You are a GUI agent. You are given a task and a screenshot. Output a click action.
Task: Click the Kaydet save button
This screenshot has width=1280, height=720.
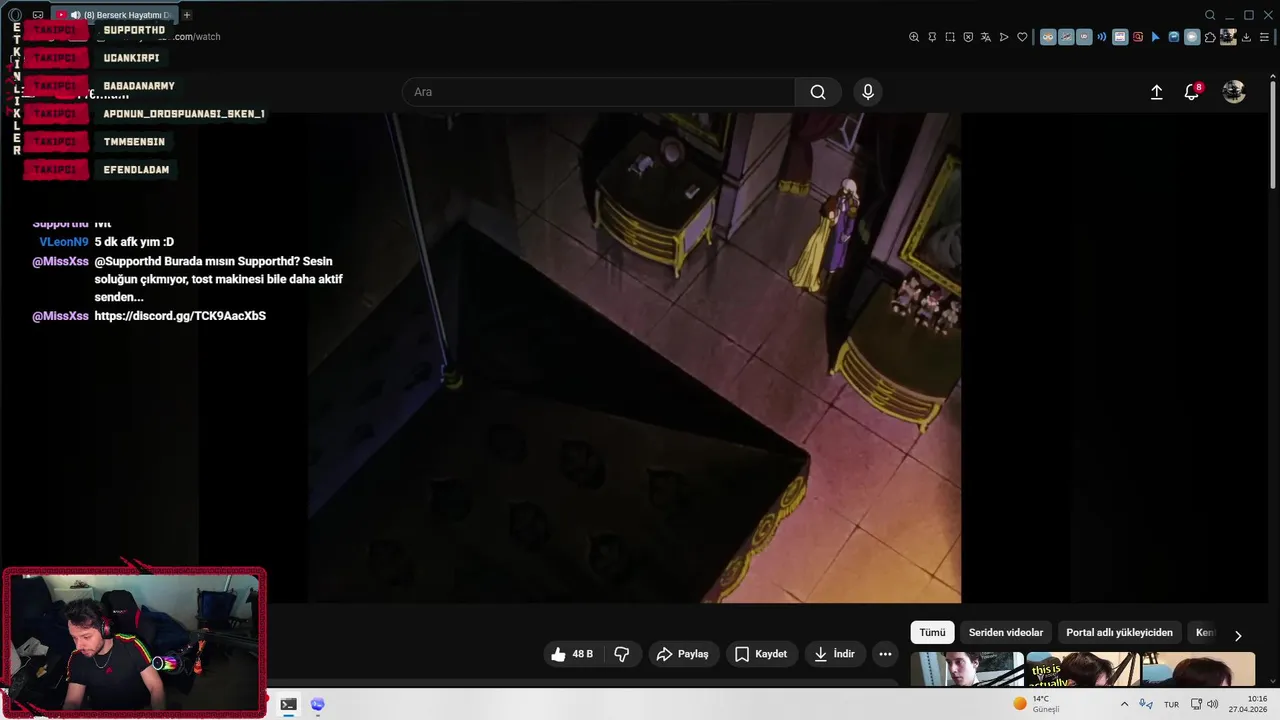tap(762, 654)
